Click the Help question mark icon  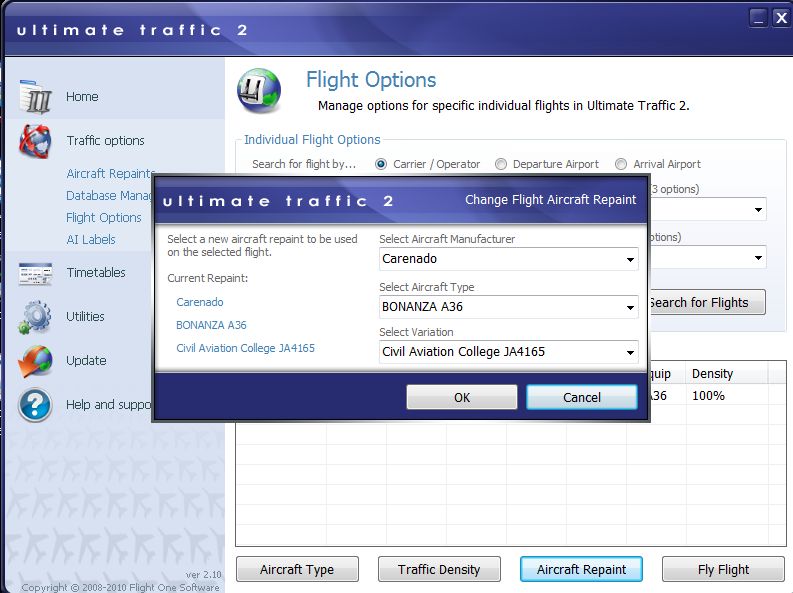35,405
